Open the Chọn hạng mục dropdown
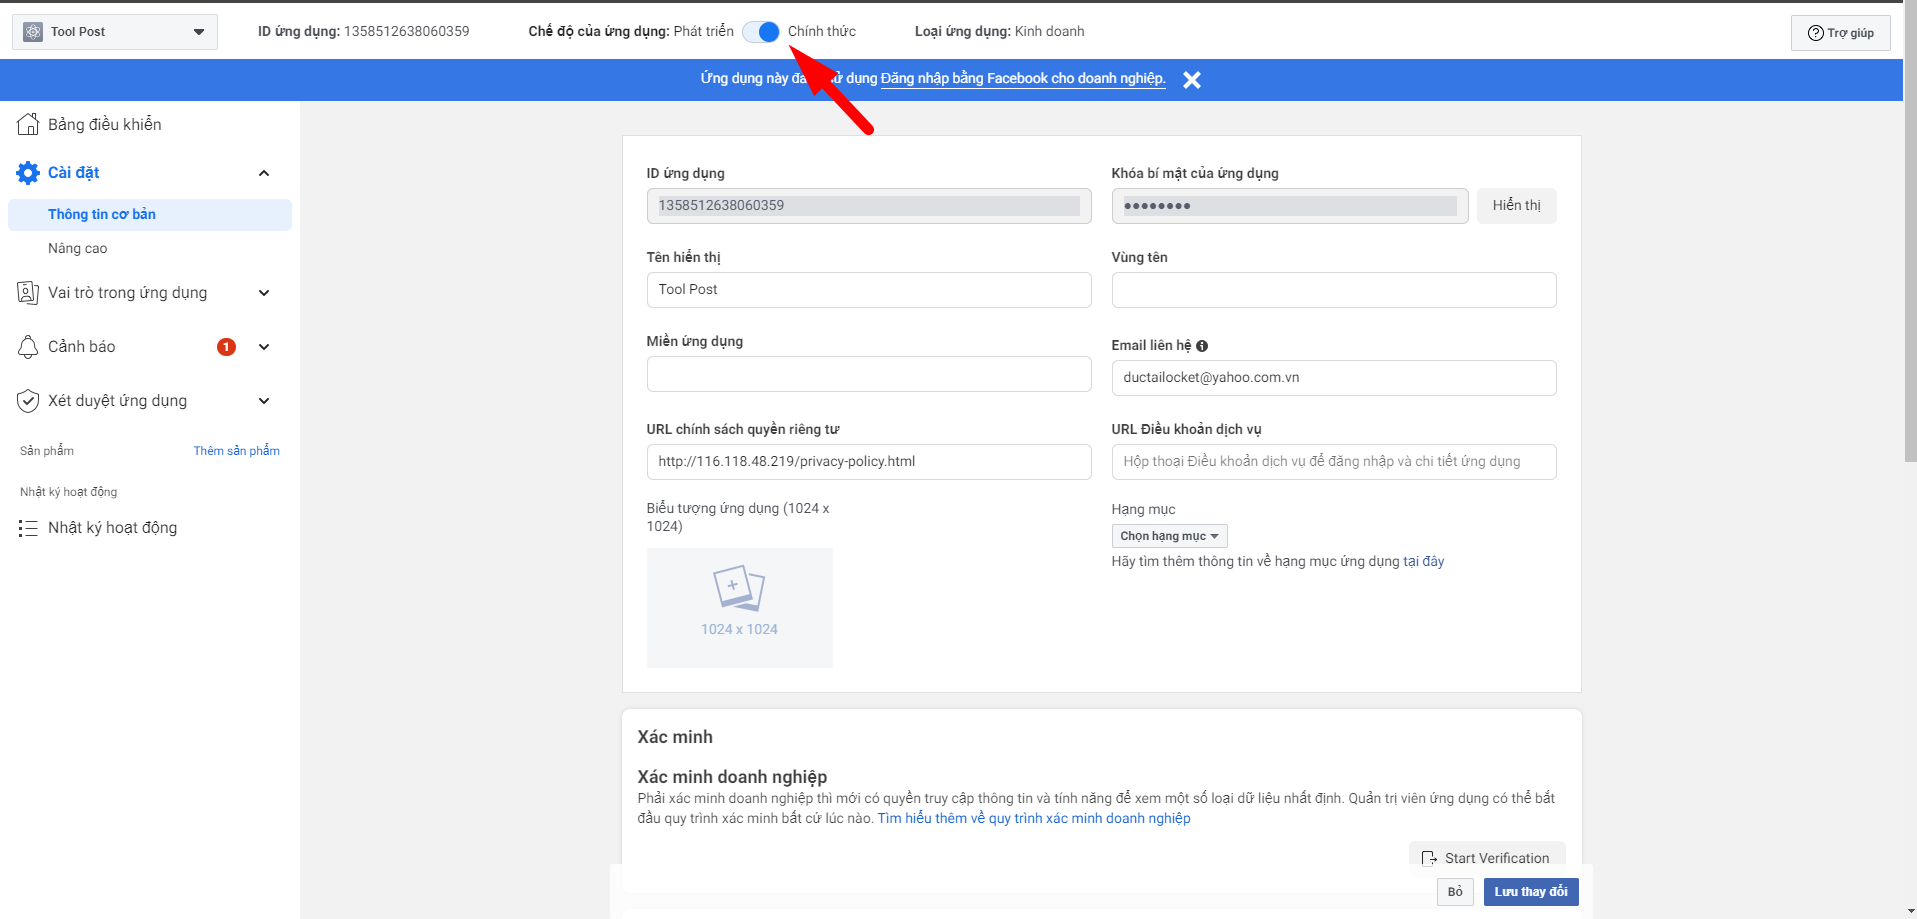Image resolution: width=1917 pixels, height=919 pixels. (1169, 536)
